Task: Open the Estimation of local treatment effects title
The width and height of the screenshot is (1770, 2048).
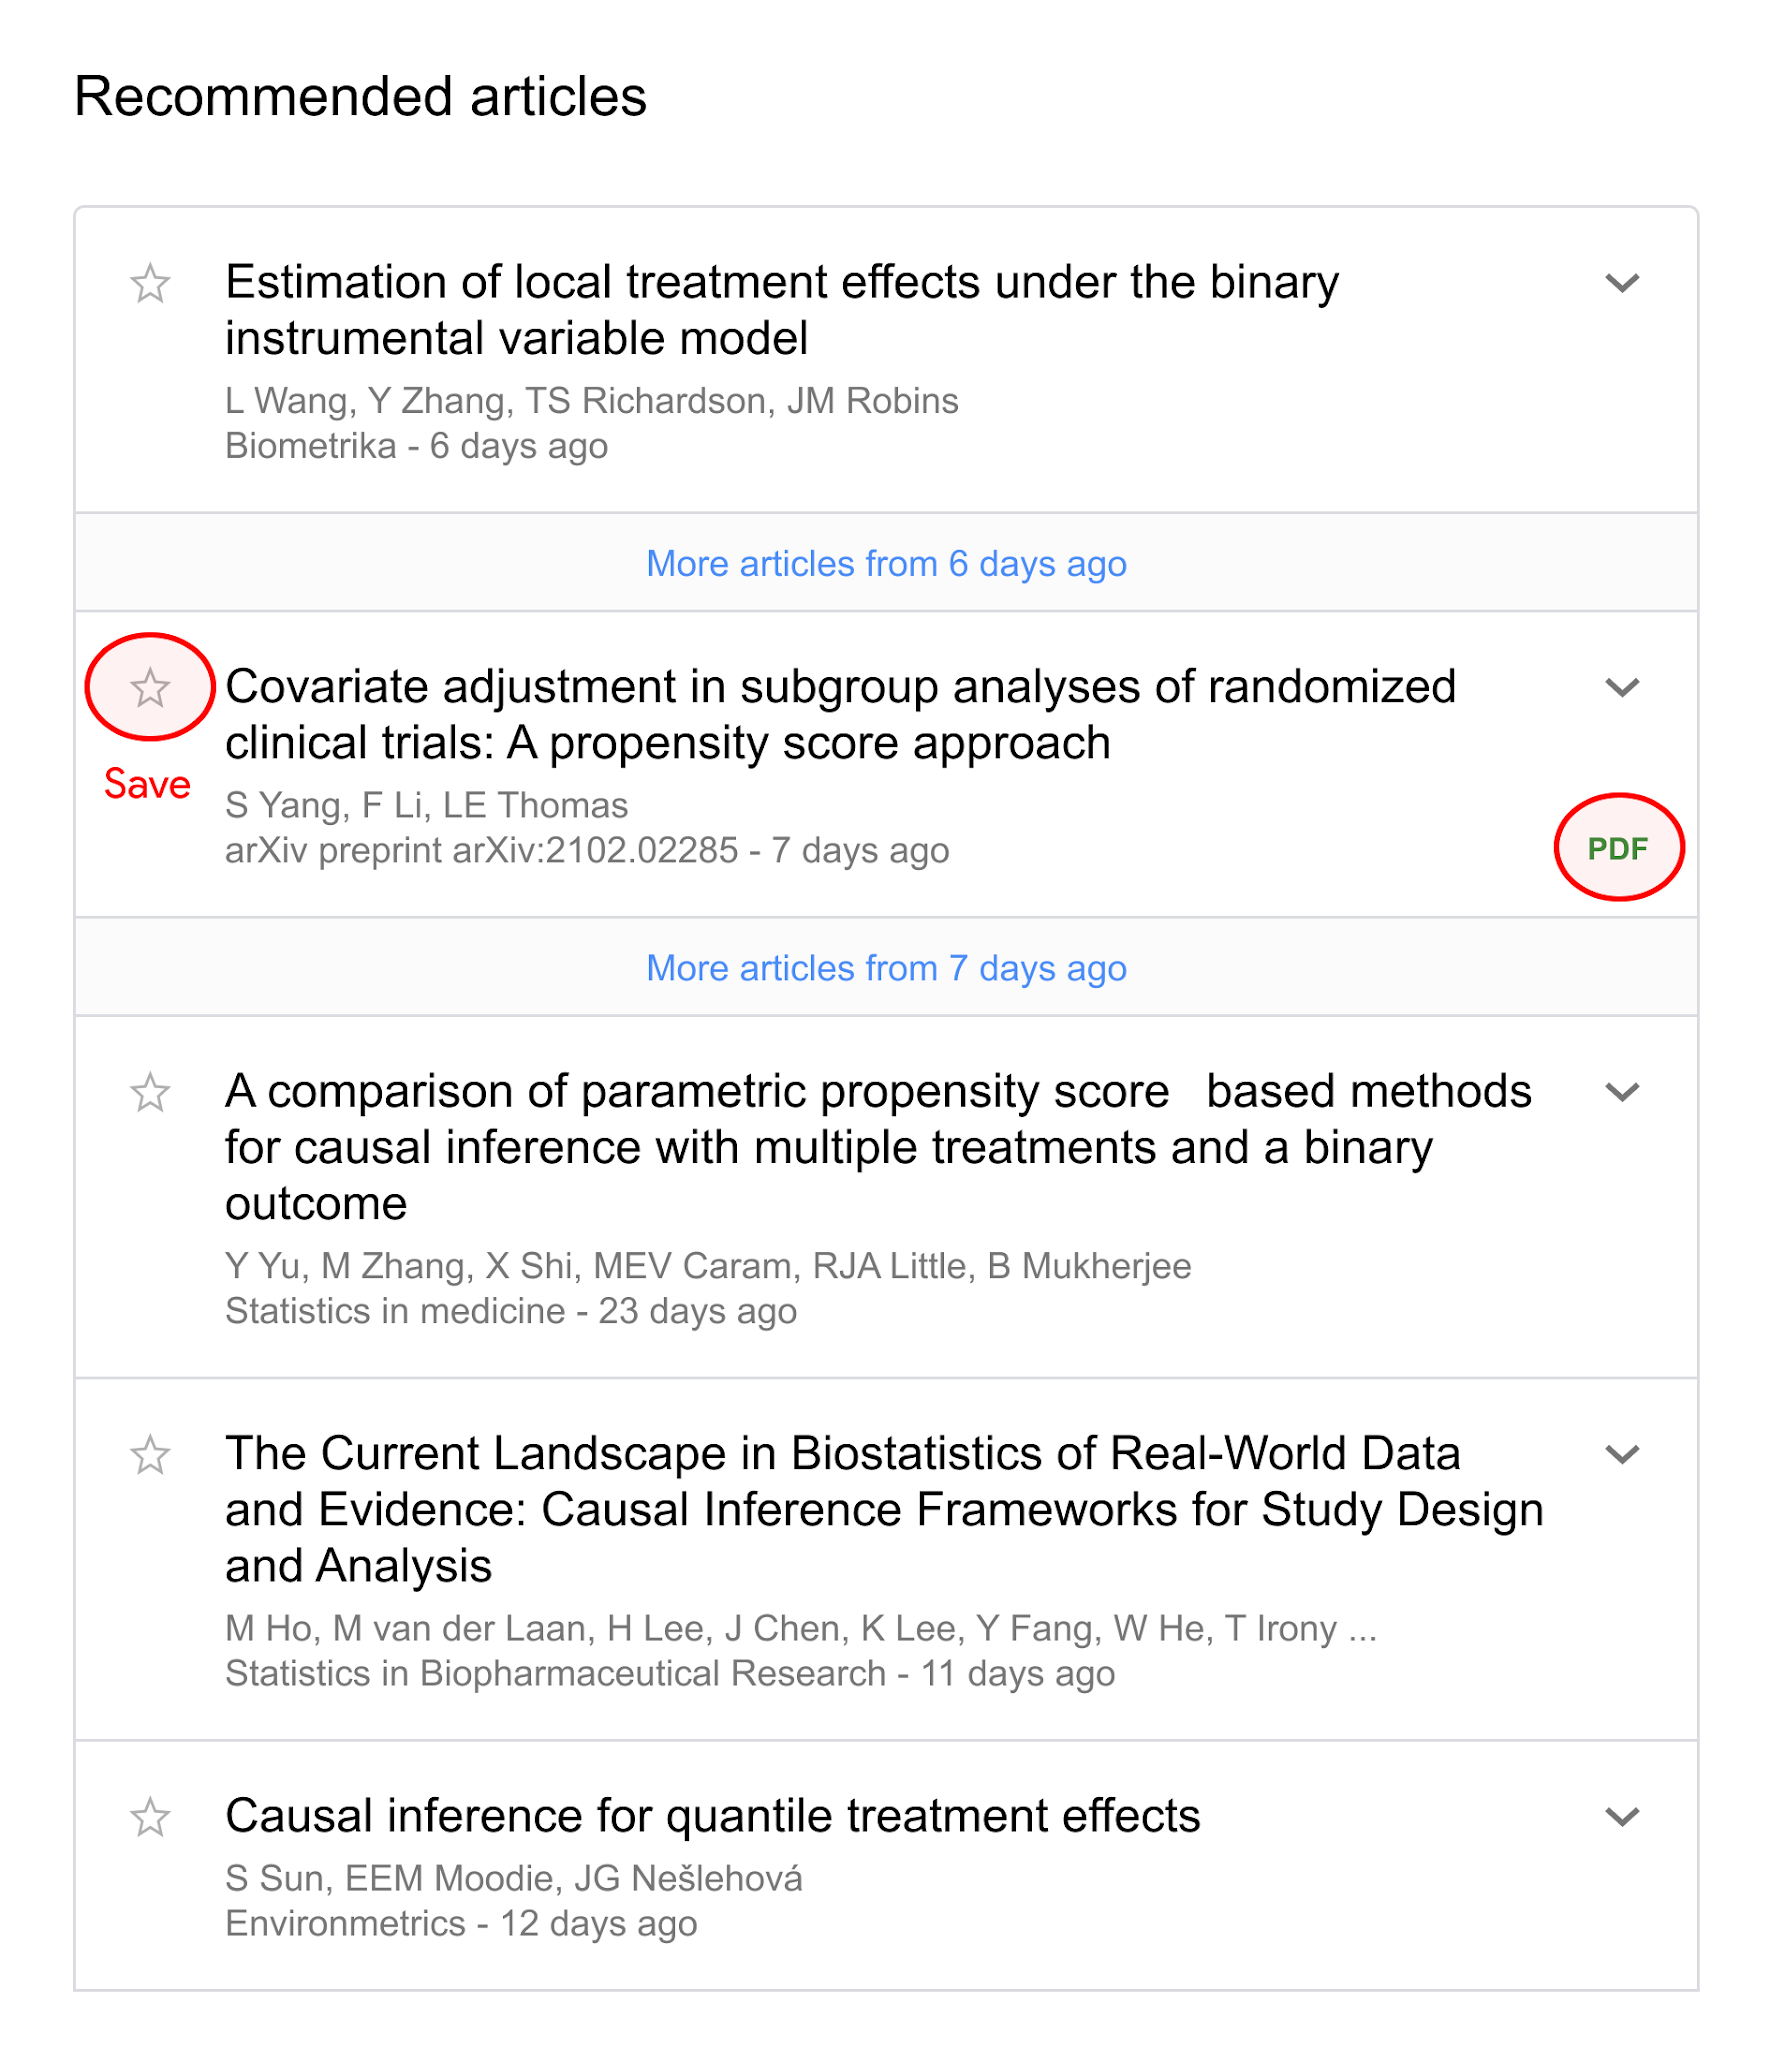Action: tap(782, 310)
